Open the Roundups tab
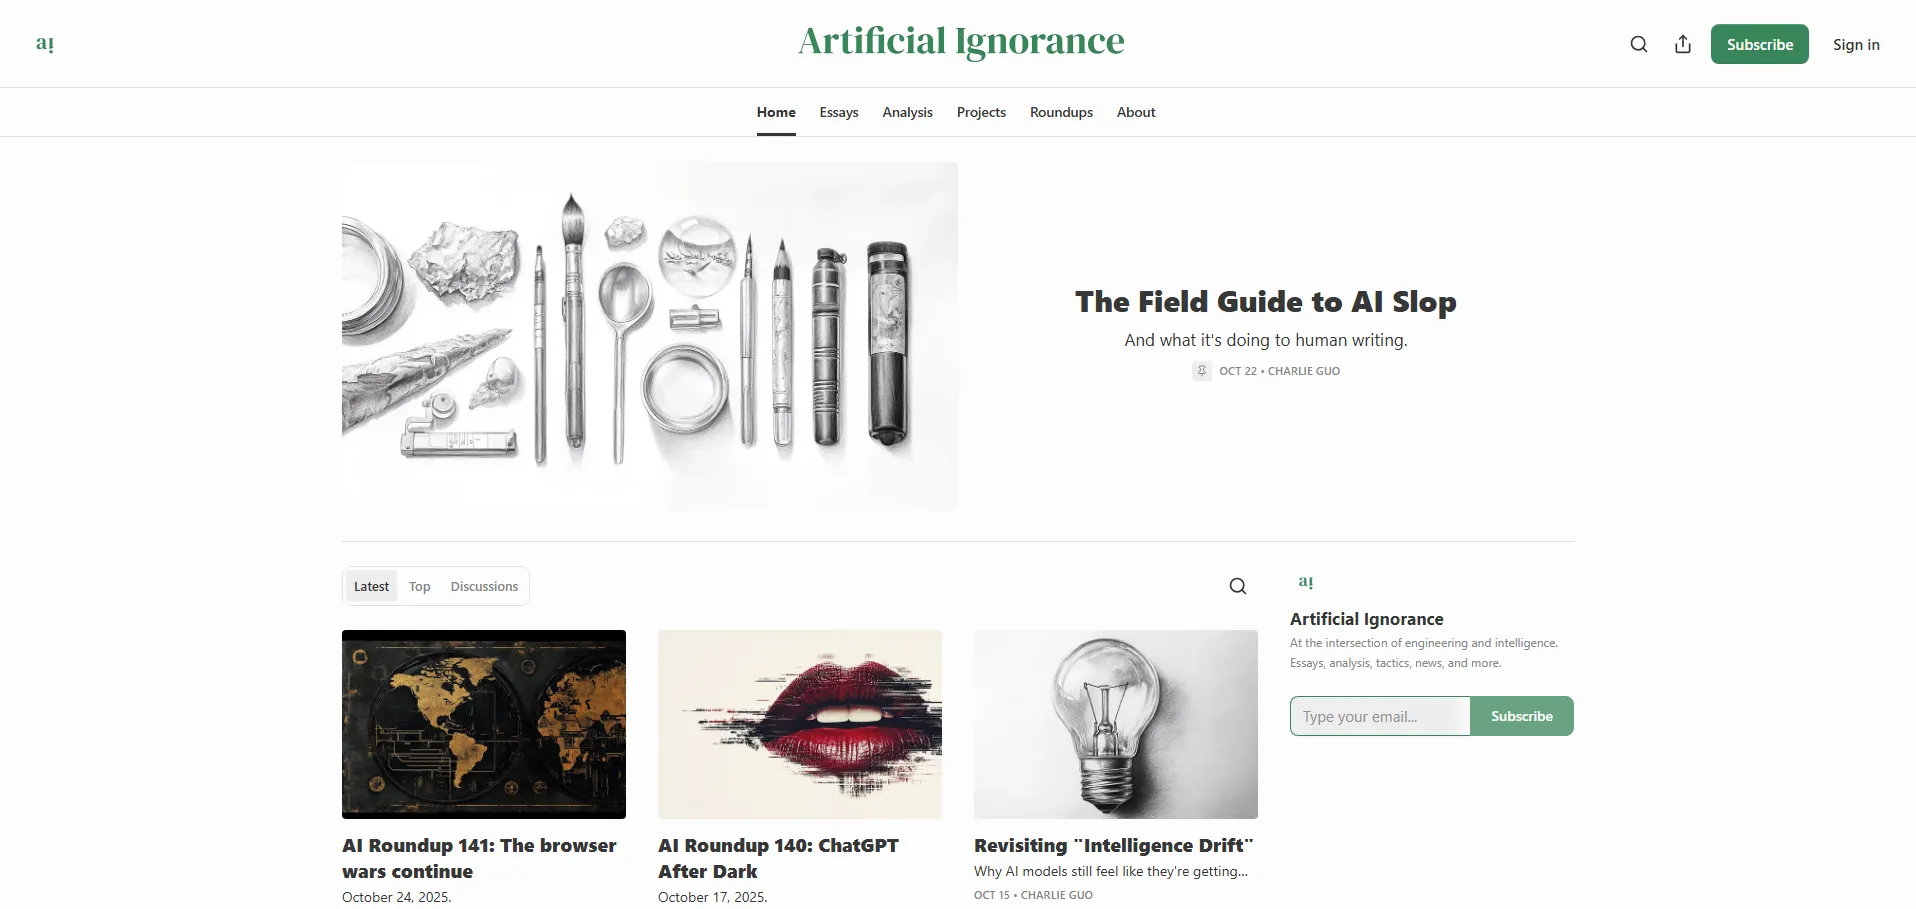1916x909 pixels. click(x=1061, y=112)
